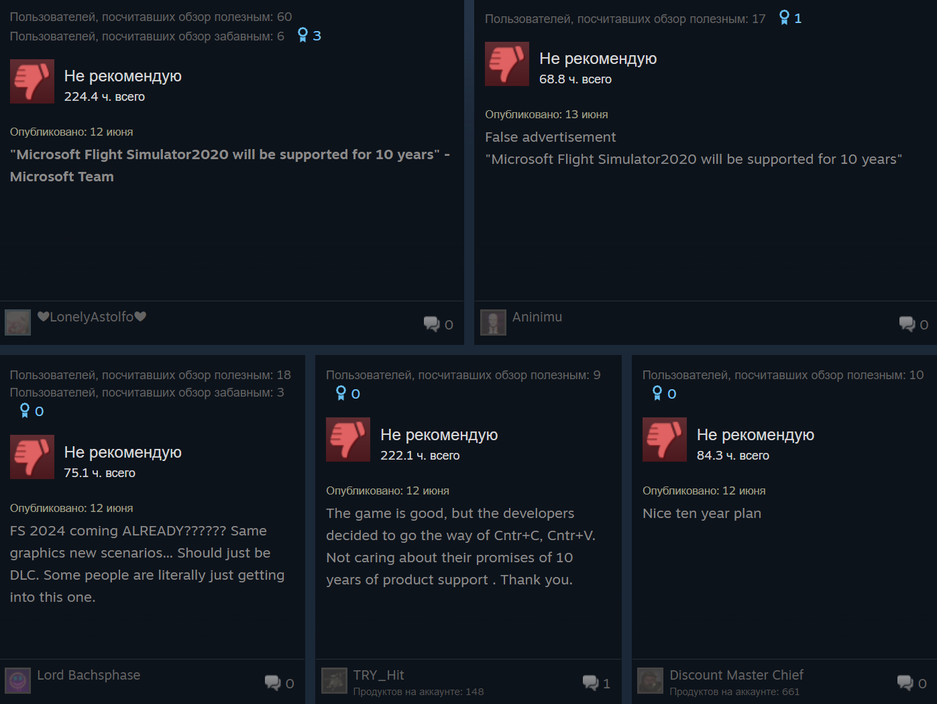Click thumbs-down icon on LonelyAstolfo's review

(32, 81)
